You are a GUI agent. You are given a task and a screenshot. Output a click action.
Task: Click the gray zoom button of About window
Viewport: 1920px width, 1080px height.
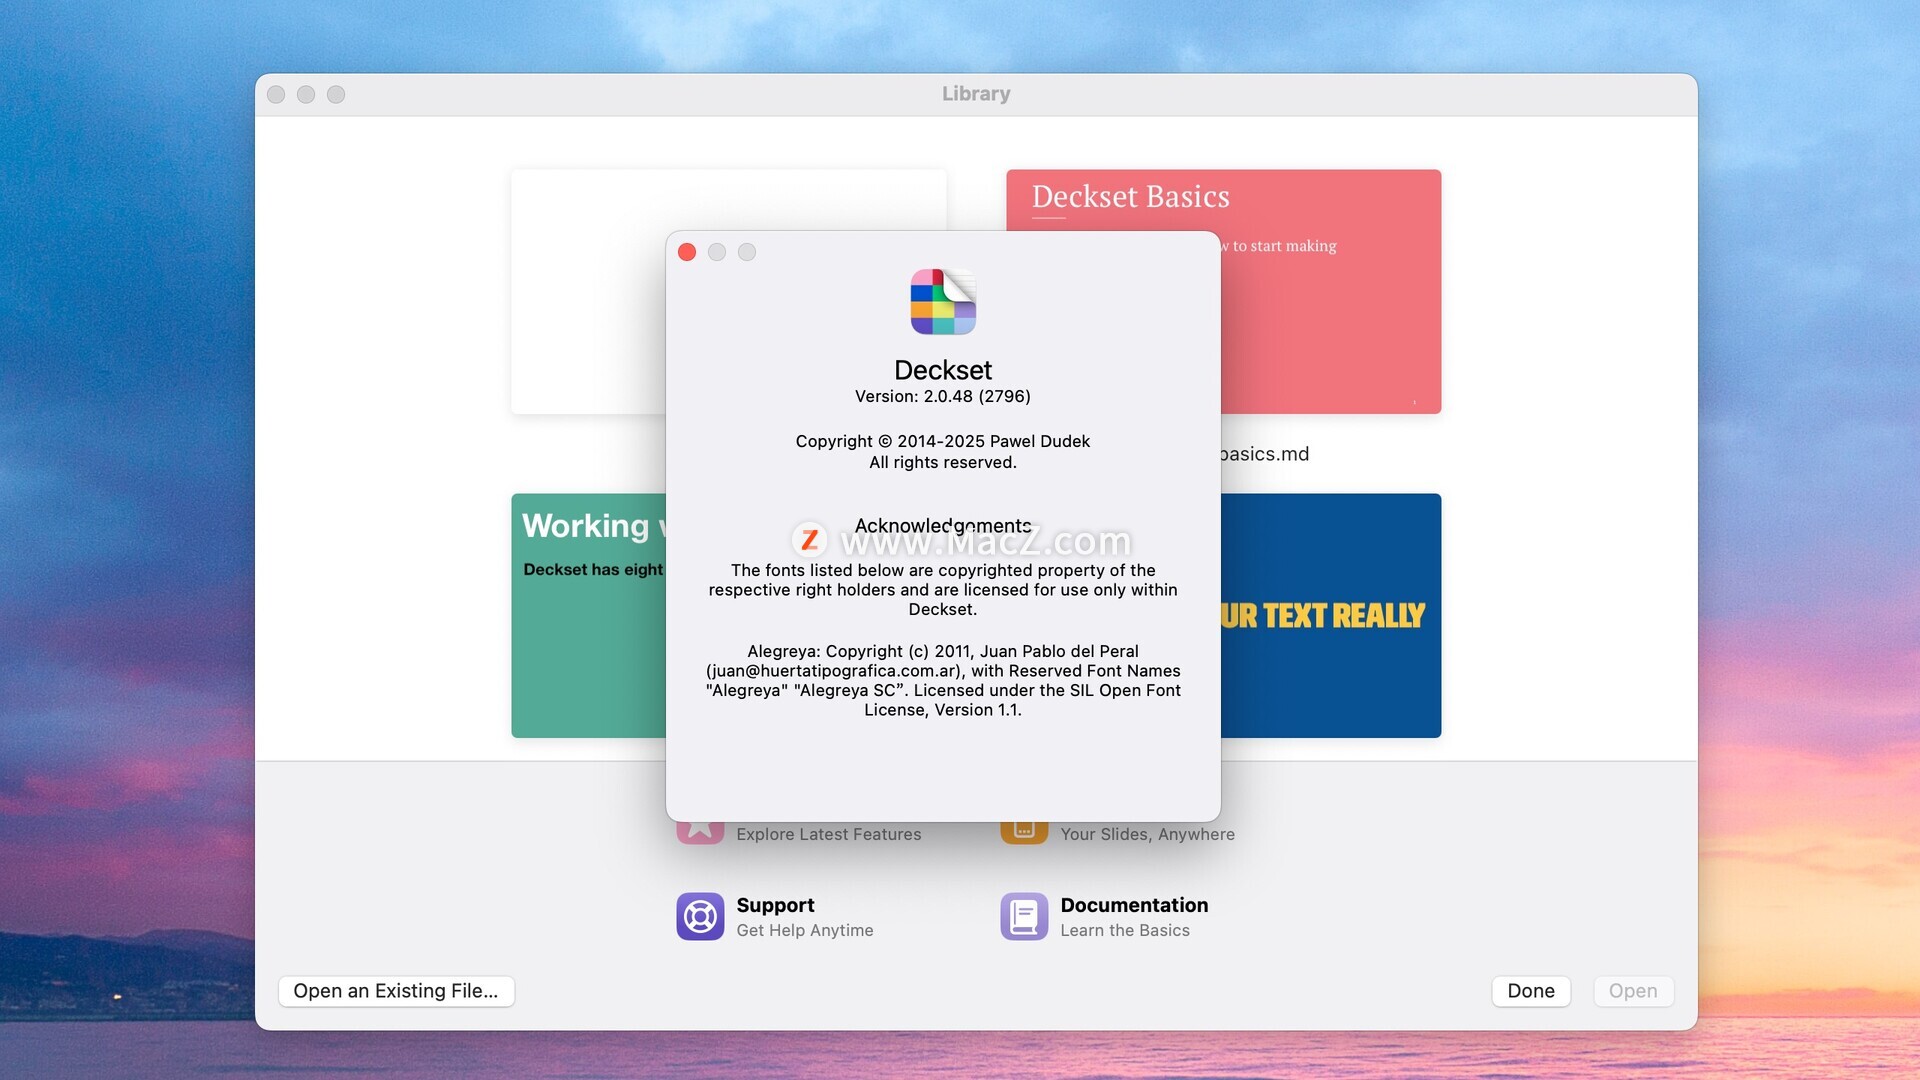click(x=747, y=252)
